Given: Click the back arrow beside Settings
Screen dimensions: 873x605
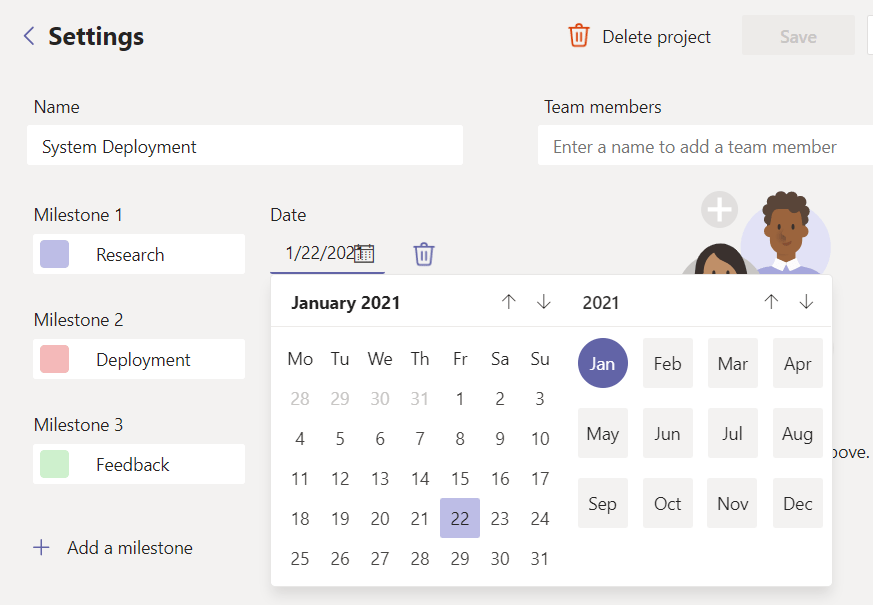Looking at the screenshot, I should (x=29, y=37).
